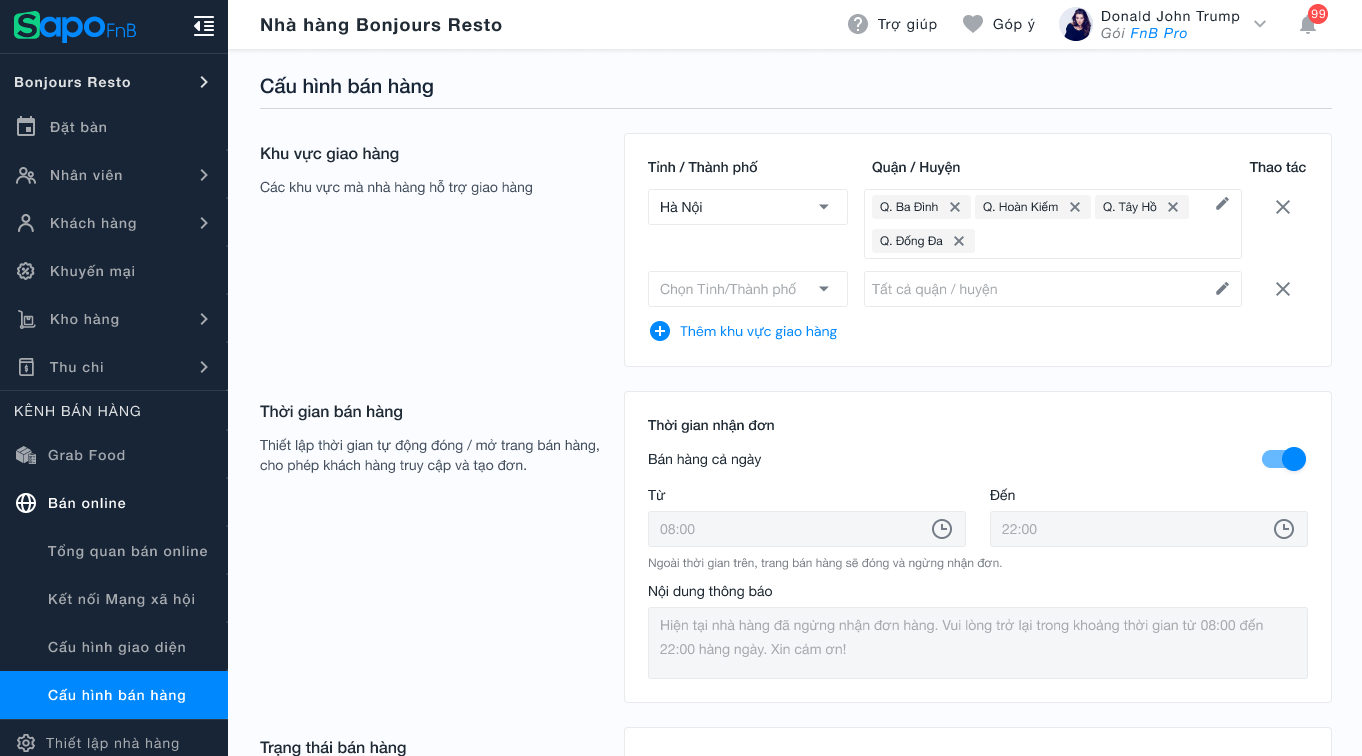Screen dimensions: 1362x756
Task: Click the Góp ý heart icon
Action: click(x=973, y=24)
